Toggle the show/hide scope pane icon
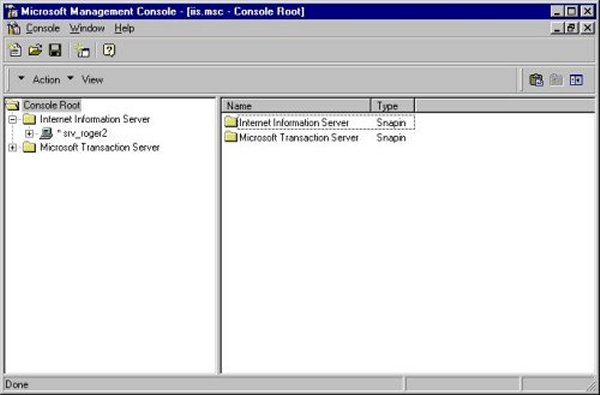600x395 pixels. click(576, 80)
